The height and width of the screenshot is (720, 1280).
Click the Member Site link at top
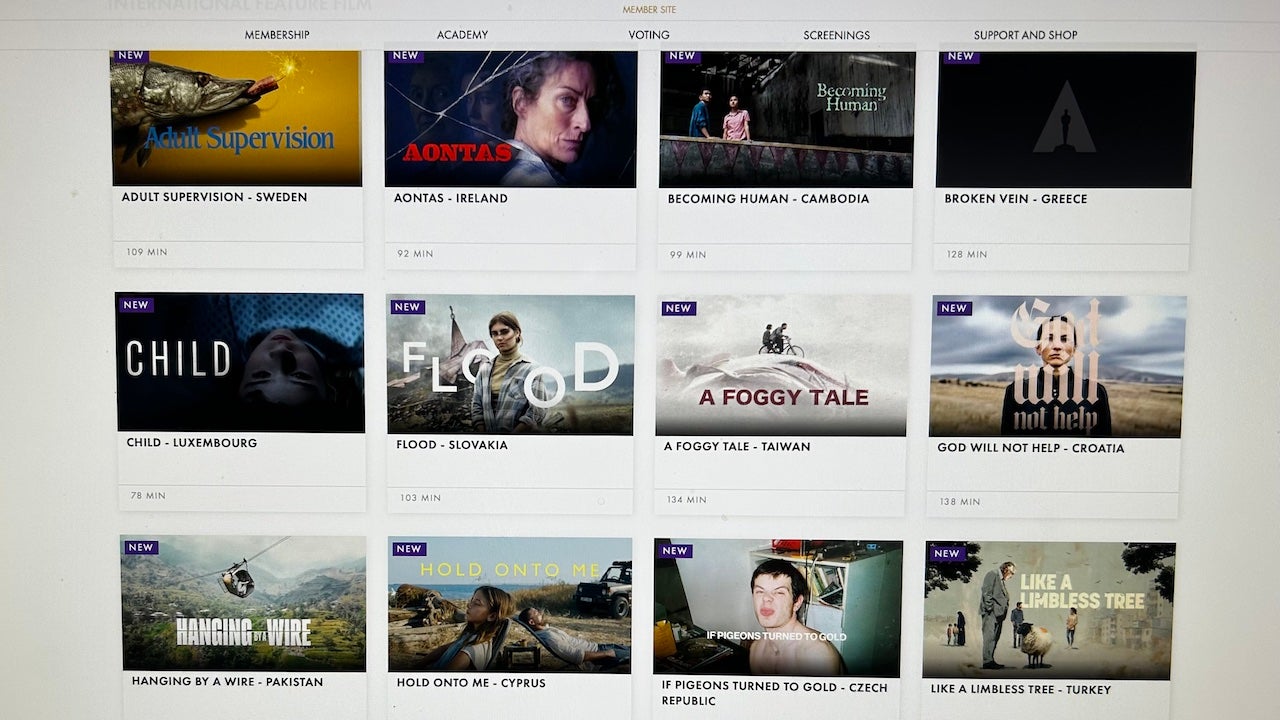tap(649, 10)
